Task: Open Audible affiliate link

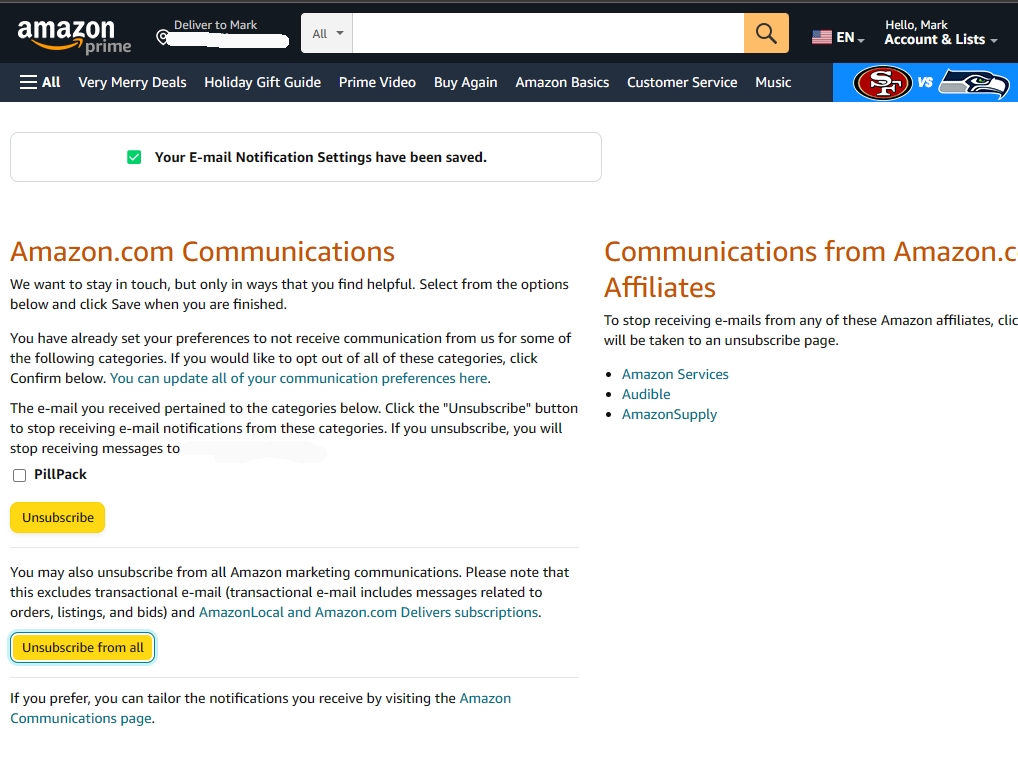Action: 646,395
